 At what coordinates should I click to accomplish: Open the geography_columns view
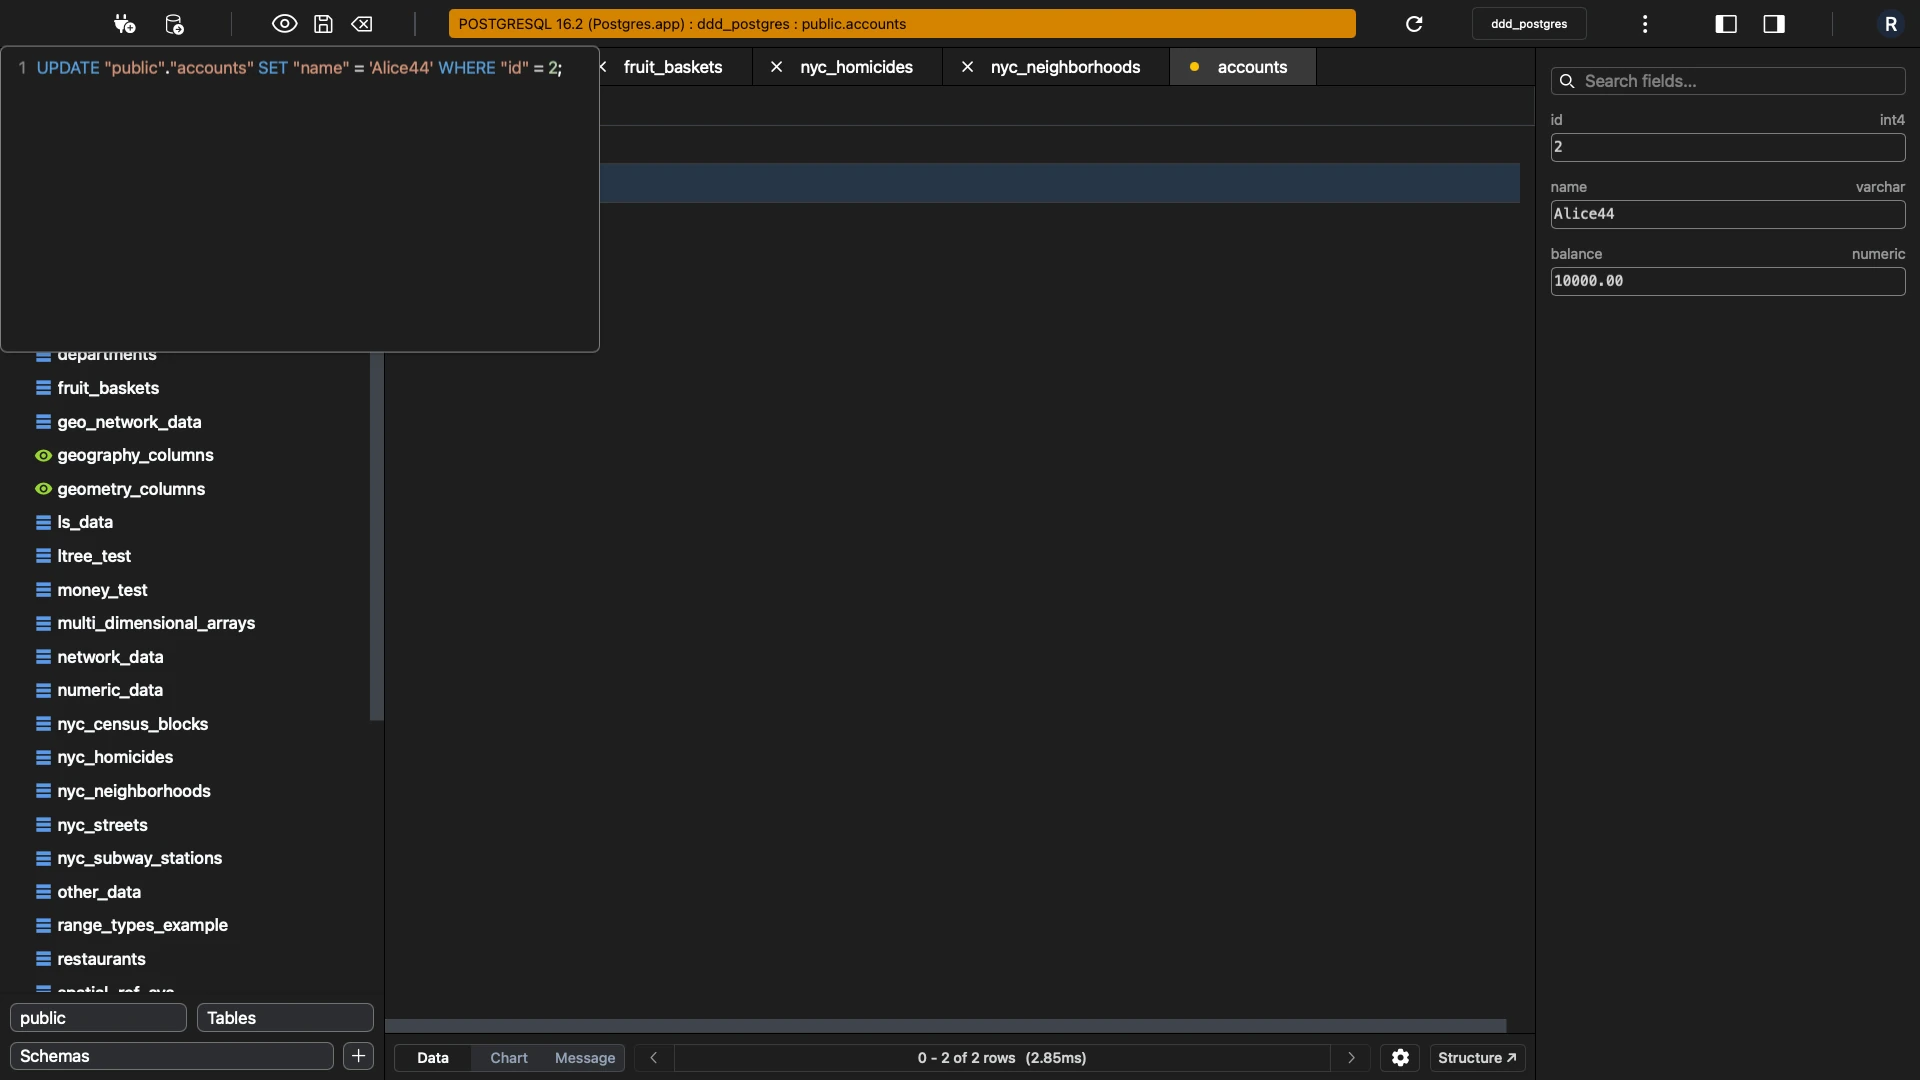(135, 455)
